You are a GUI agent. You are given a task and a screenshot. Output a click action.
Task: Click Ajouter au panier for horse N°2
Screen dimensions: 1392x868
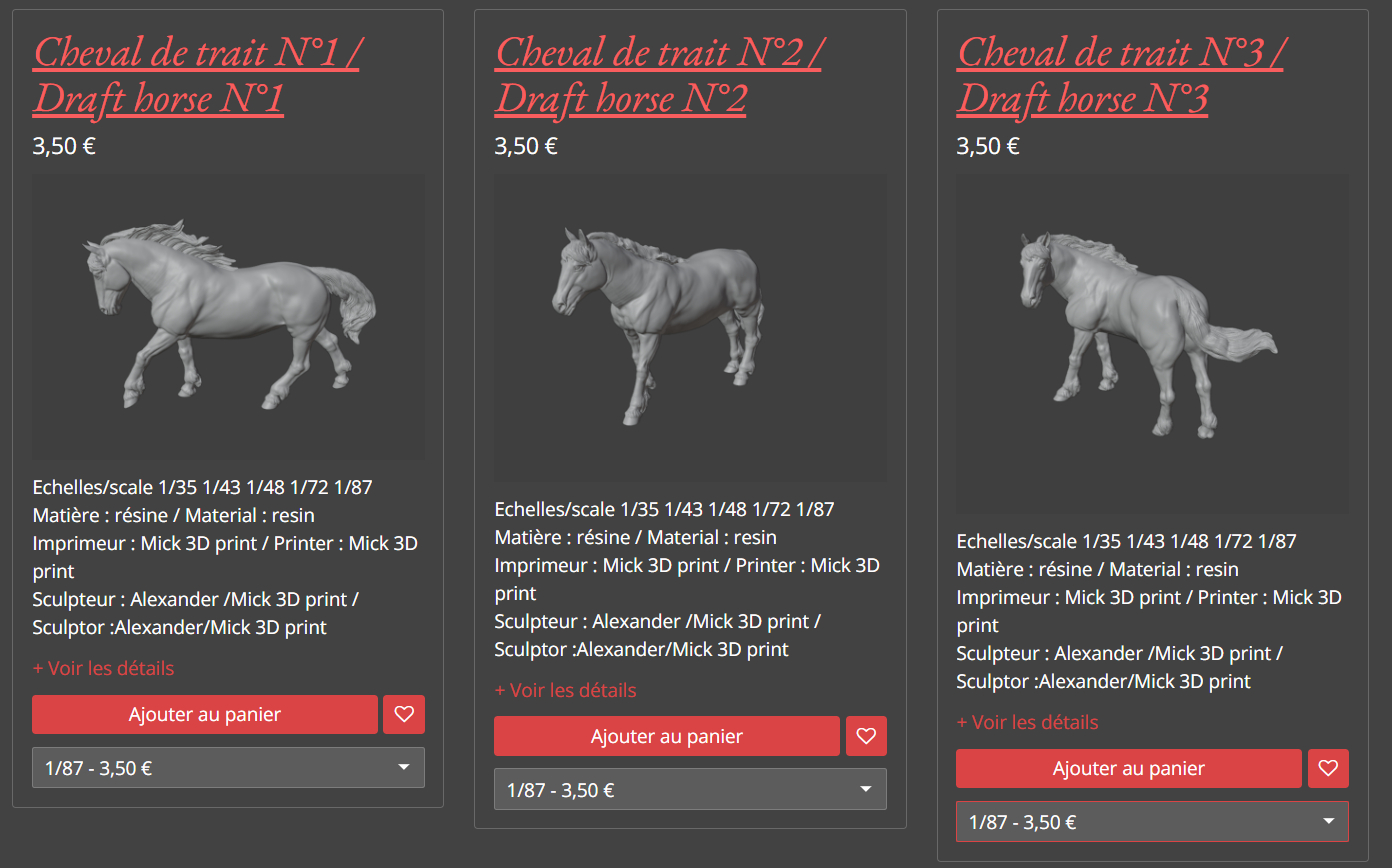667,737
